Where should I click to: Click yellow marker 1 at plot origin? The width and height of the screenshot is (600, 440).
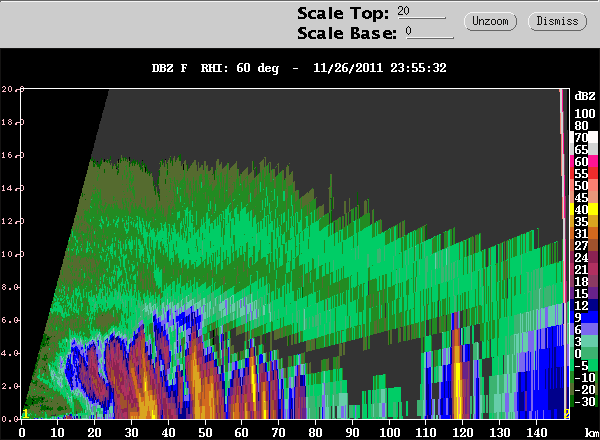point(25,414)
